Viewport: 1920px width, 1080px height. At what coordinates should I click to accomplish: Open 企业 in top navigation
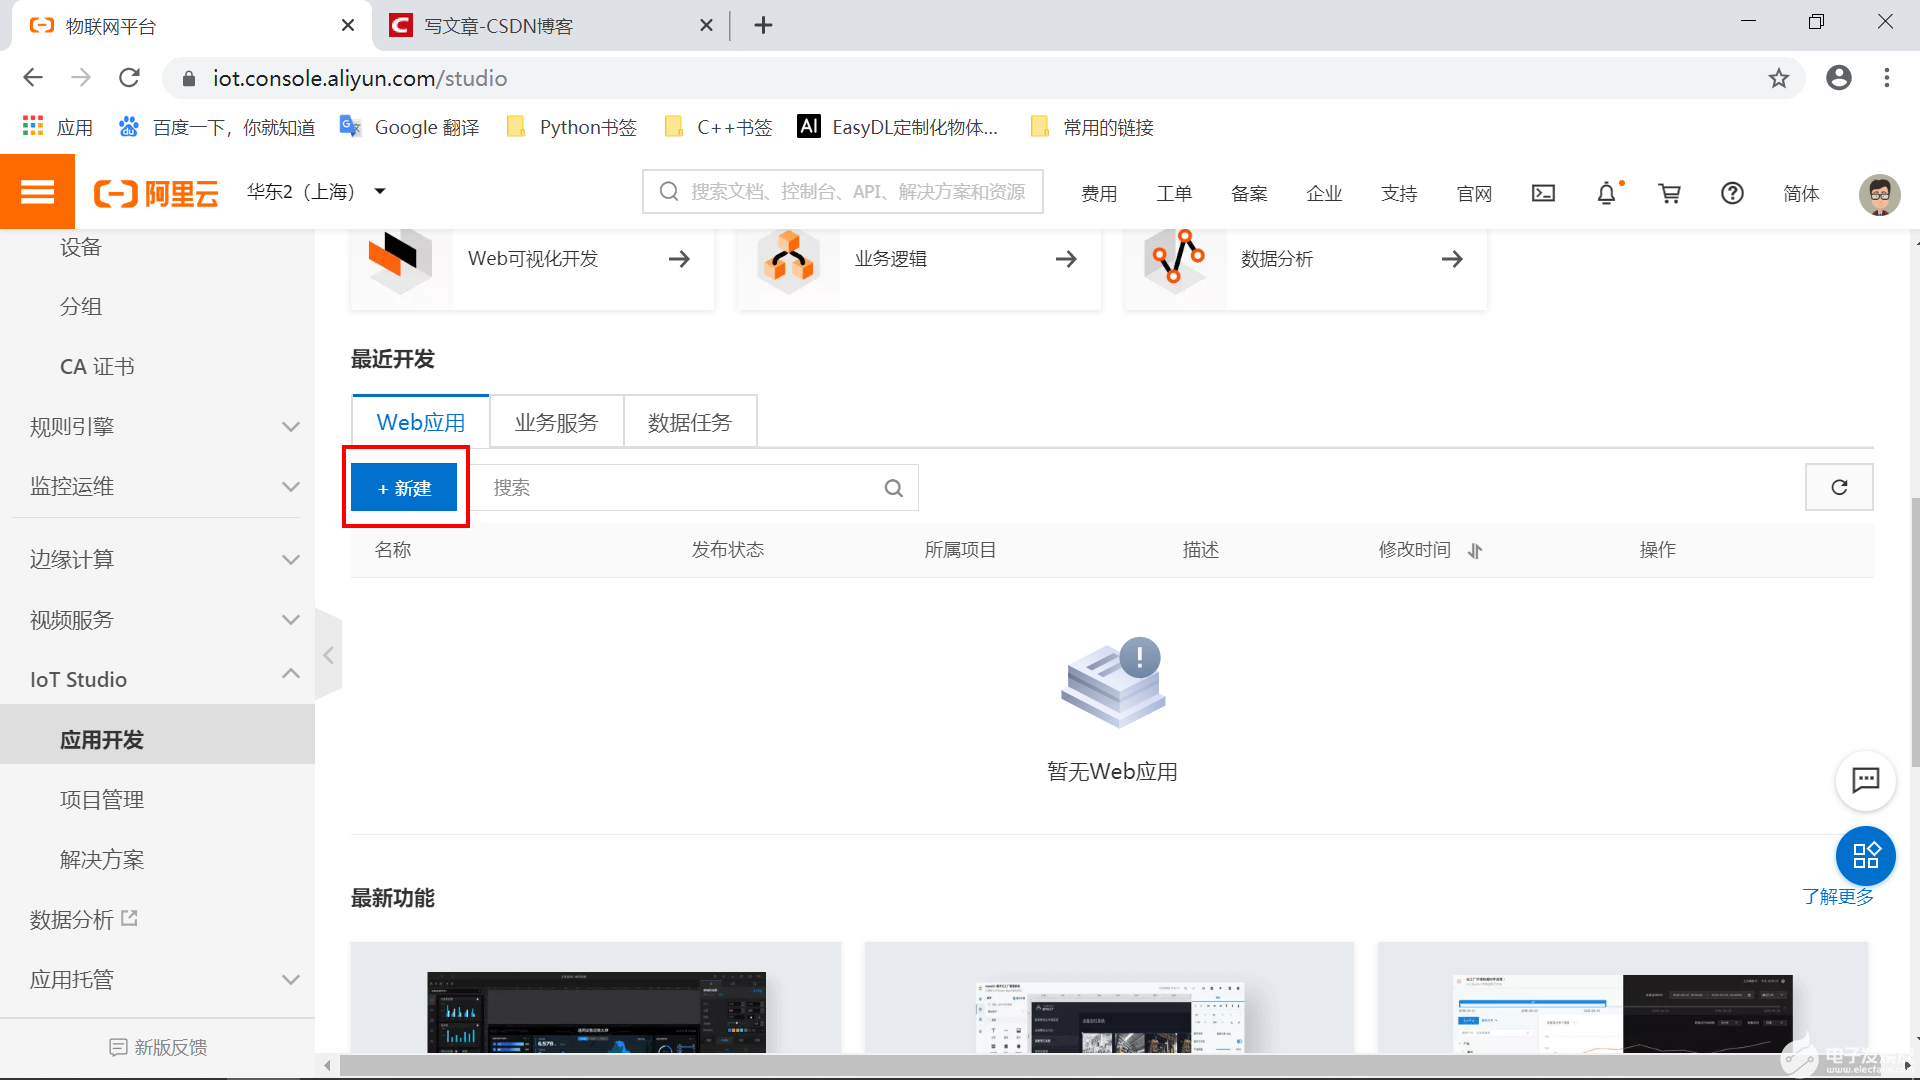(1324, 193)
